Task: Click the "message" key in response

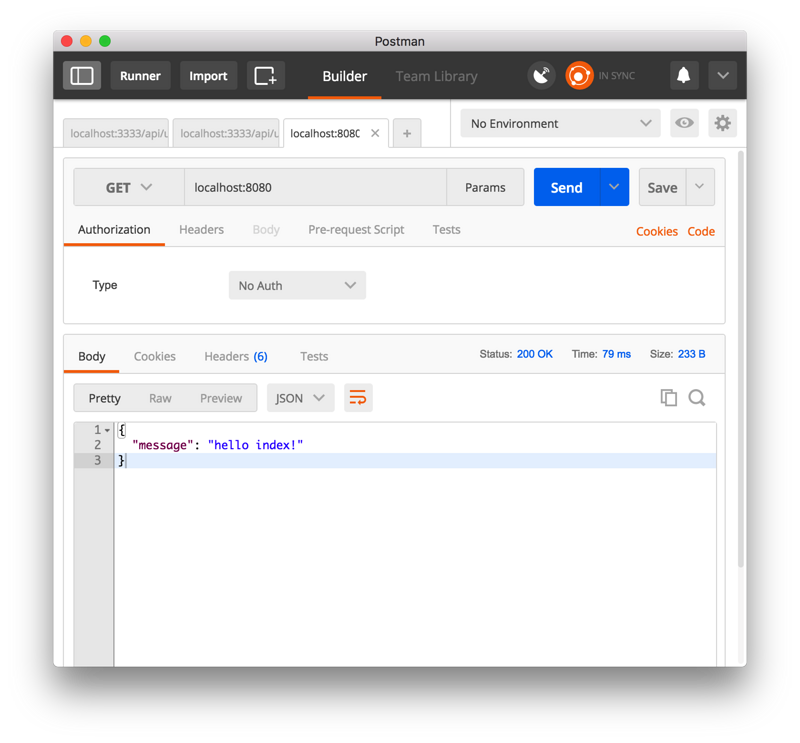Action: (x=163, y=445)
